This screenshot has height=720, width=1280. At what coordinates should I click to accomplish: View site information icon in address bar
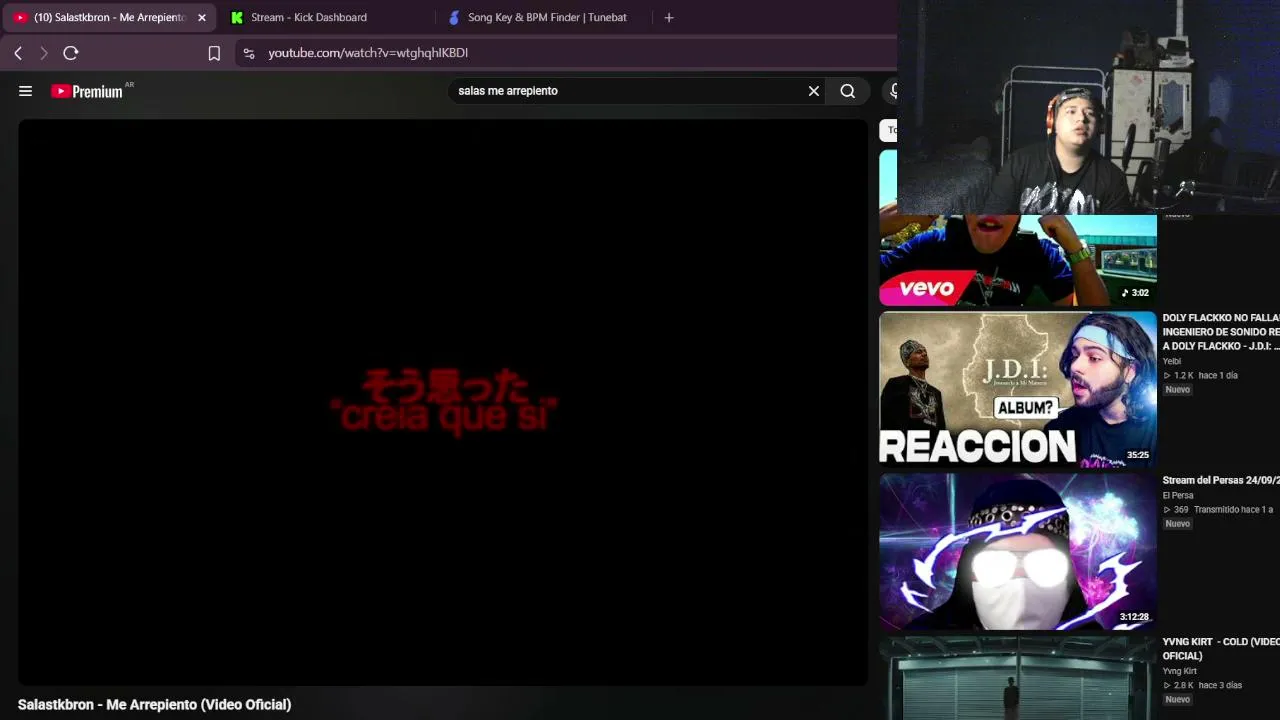click(x=249, y=53)
